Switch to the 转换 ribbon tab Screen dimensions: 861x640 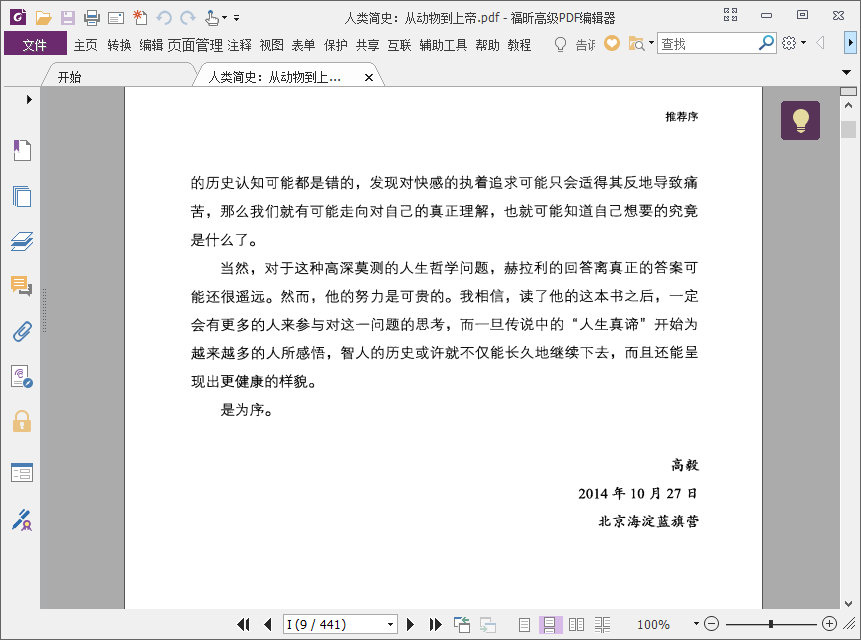point(119,45)
